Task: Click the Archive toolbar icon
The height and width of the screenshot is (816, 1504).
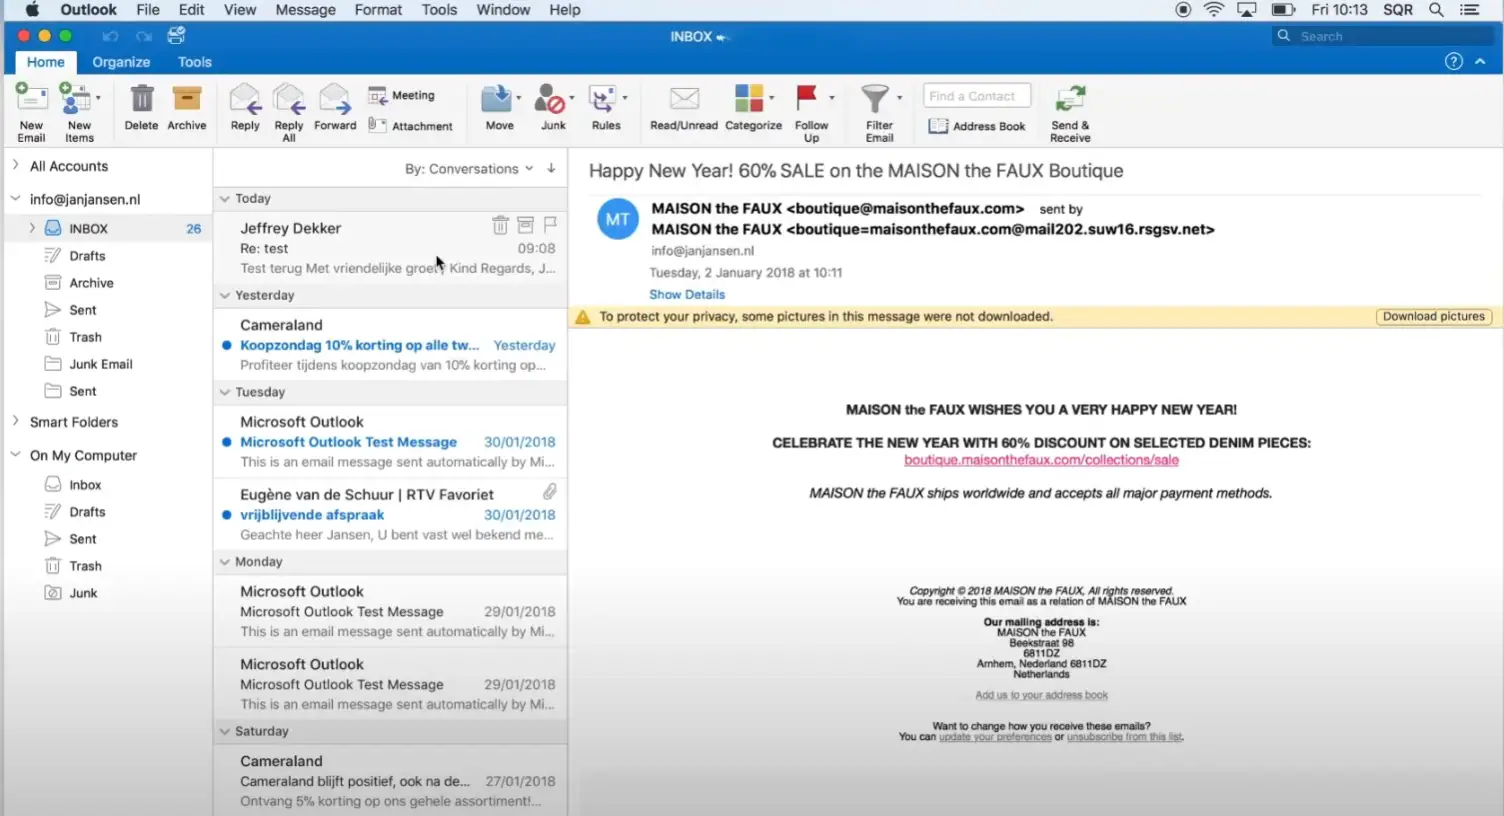Action: [x=186, y=101]
